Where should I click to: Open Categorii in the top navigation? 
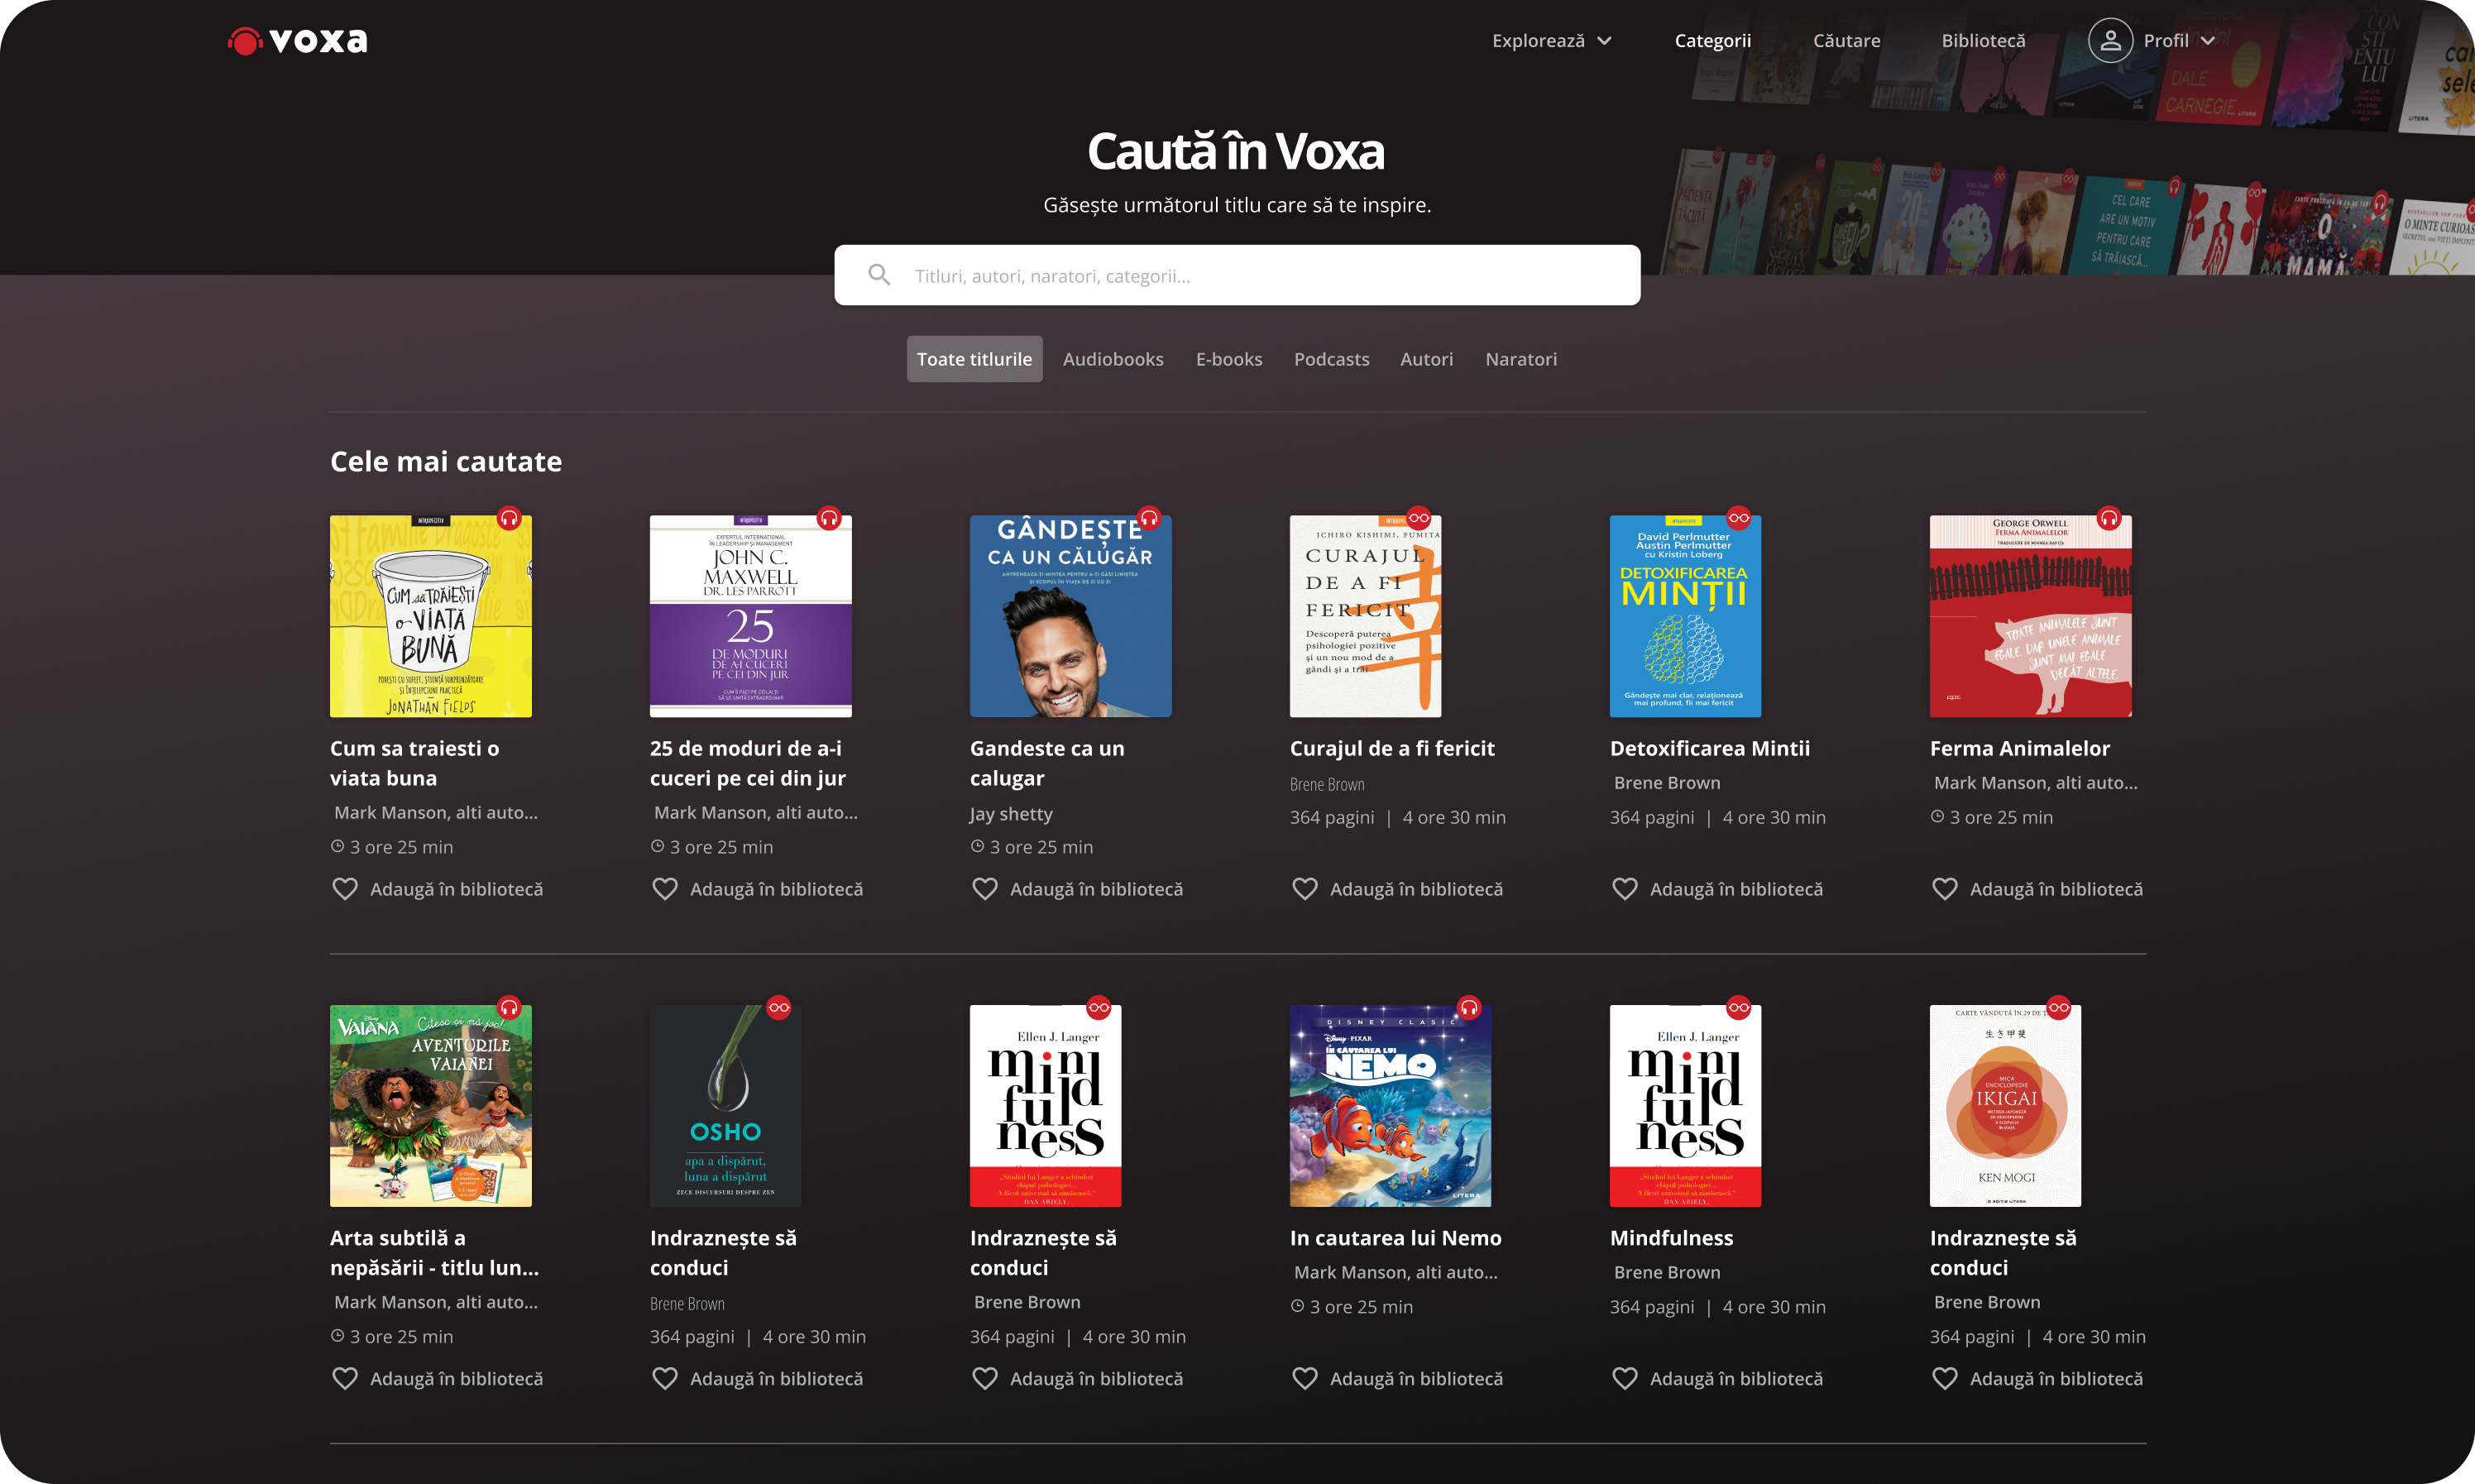click(x=1712, y=41)
